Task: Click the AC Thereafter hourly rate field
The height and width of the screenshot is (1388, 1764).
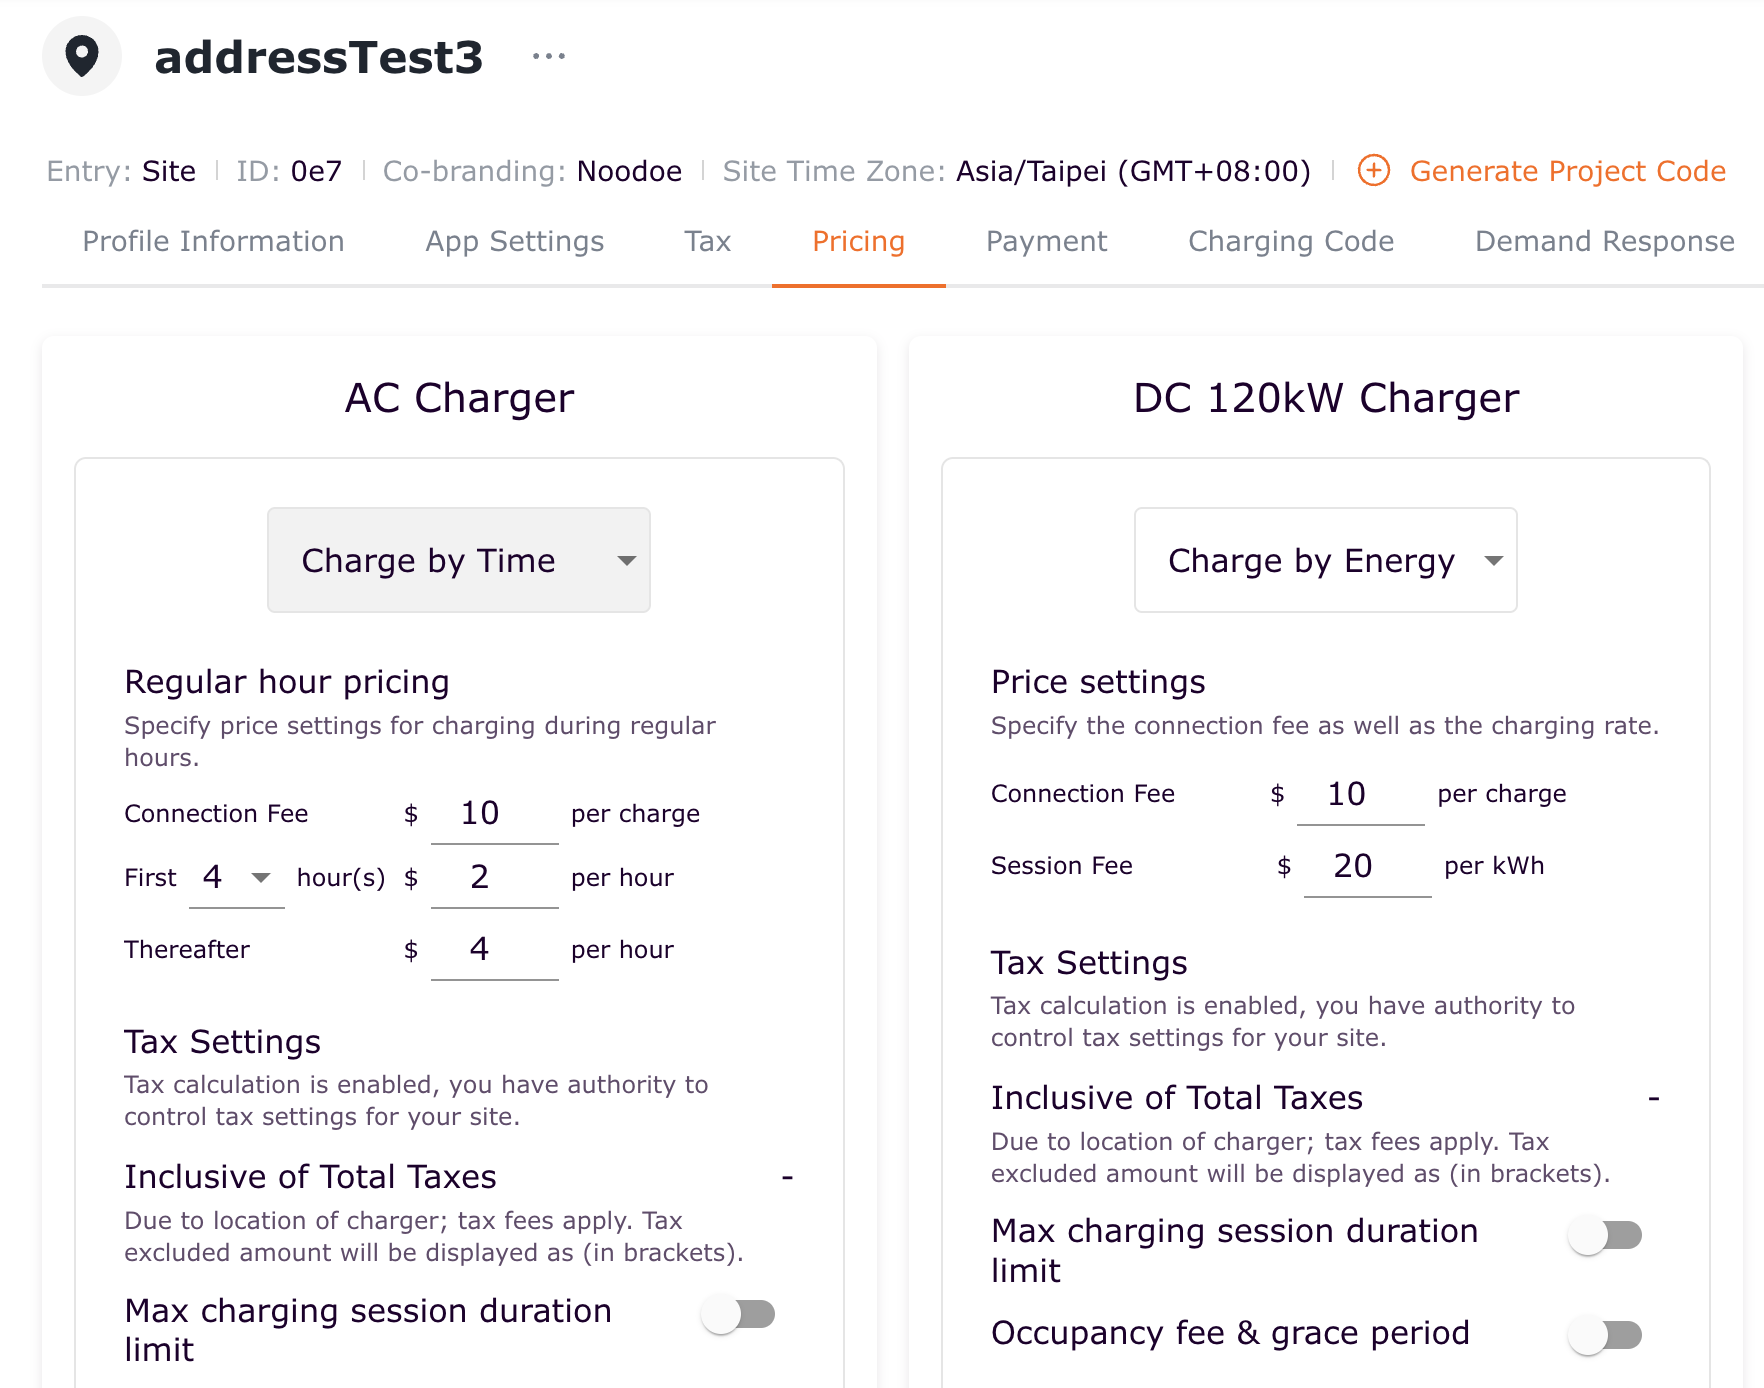Action: tap(494, 950)
